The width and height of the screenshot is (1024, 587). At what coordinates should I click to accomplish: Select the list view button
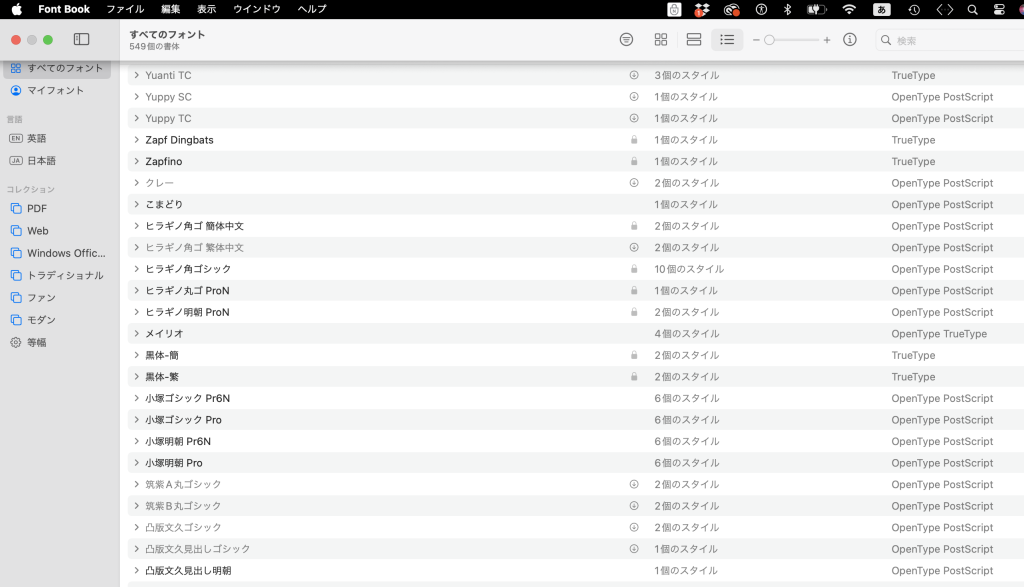[727, 40]
